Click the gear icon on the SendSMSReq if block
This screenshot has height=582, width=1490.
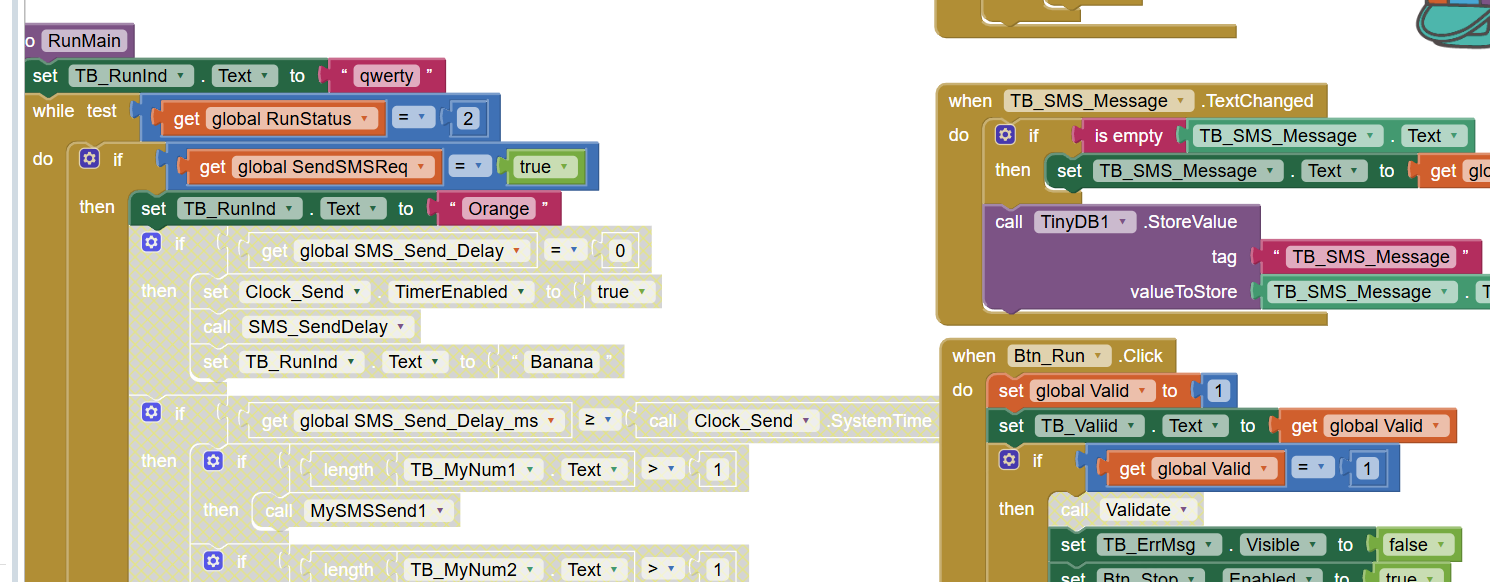pyautogui.click(x=90, y=159)
